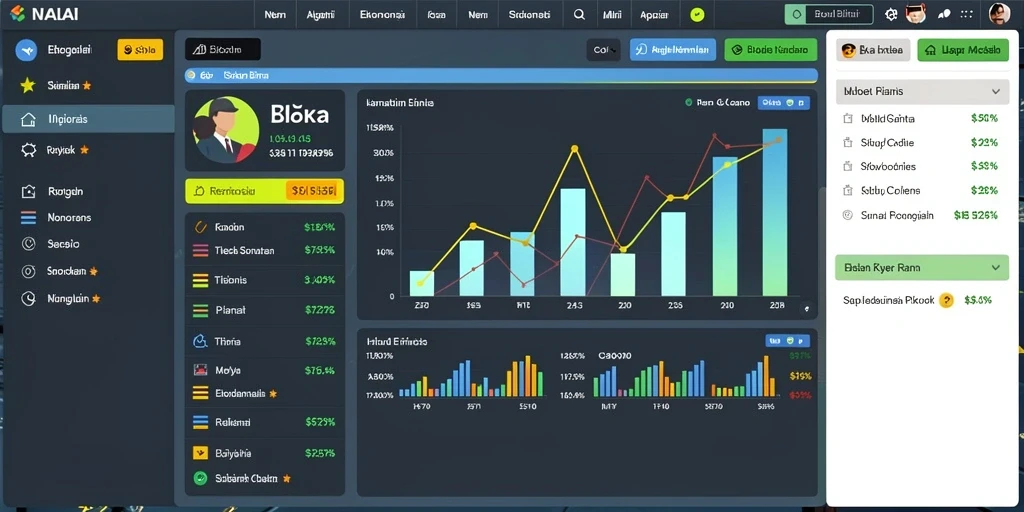This screenshot has width=1024, height=512.
Task: Toggle the yellow-green round indicator in the top navigation
Action: click(697, 14)
